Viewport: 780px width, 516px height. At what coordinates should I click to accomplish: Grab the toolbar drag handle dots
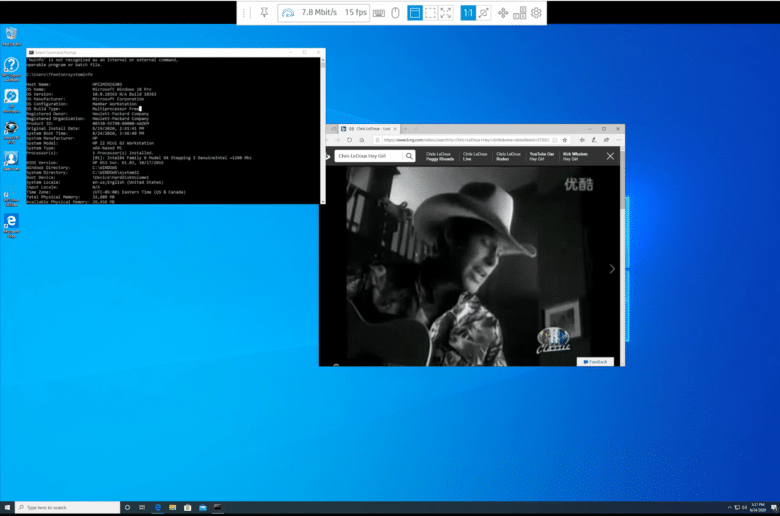tap(244, 13)
